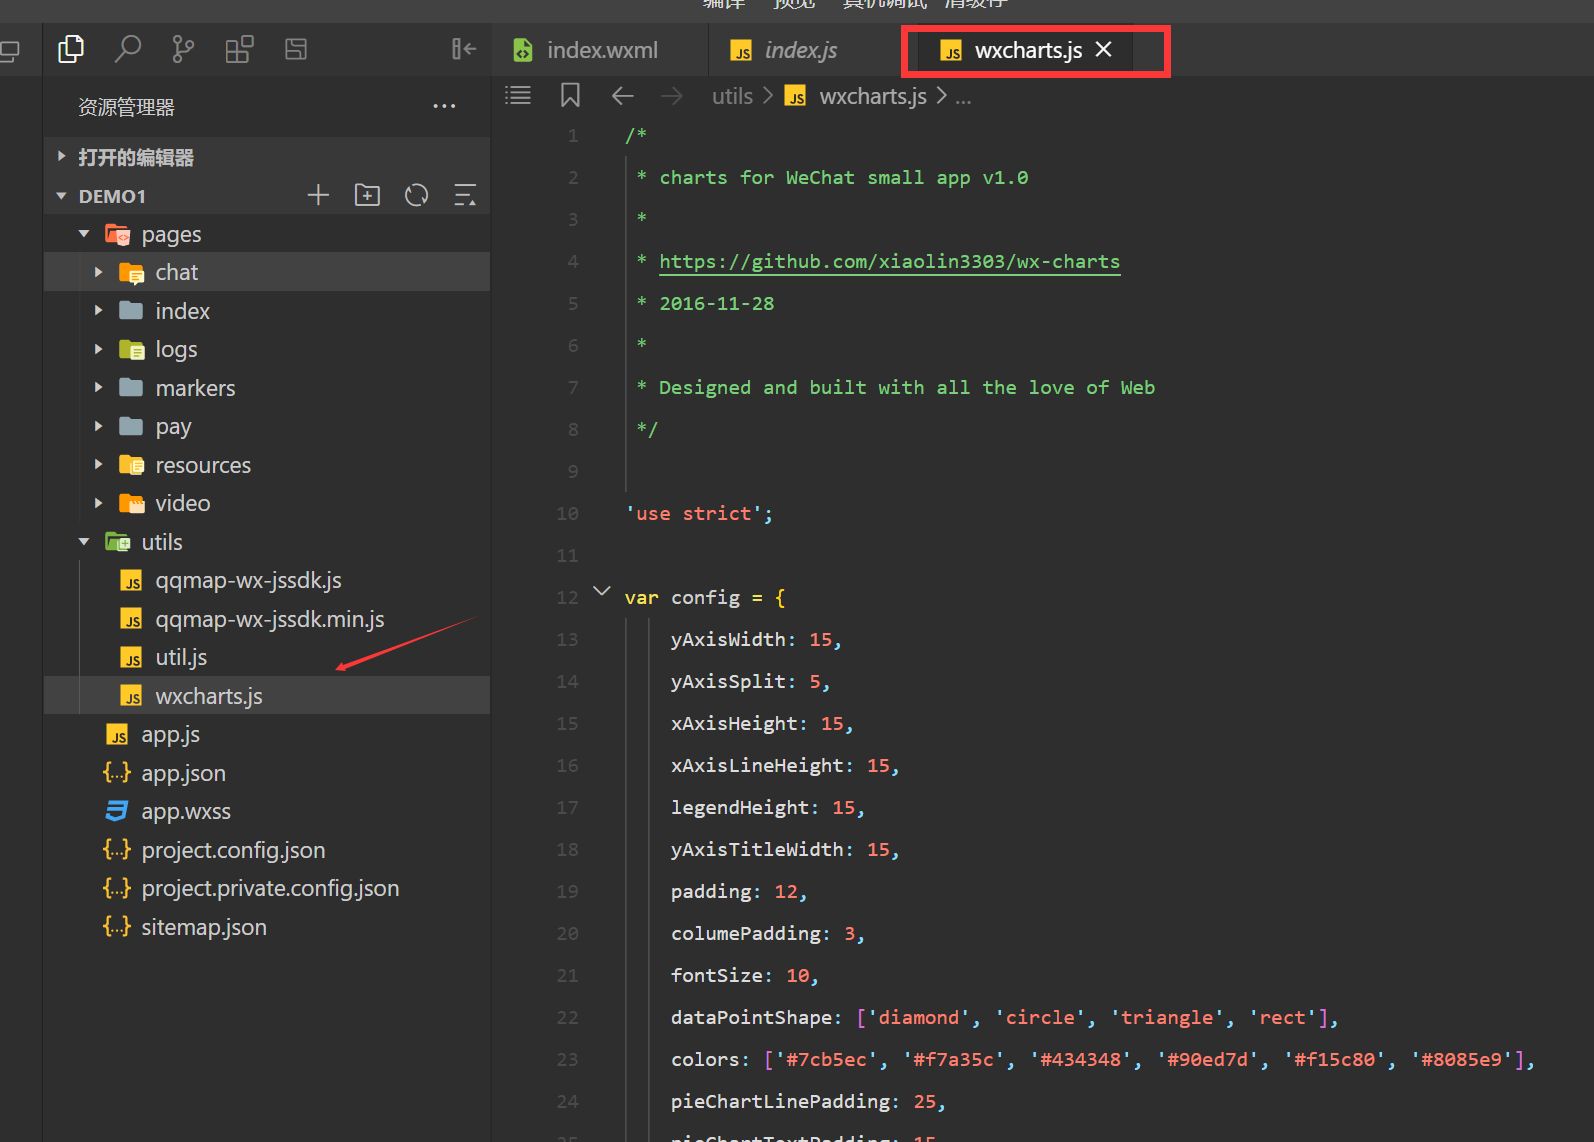Image resolution: width=1594 pixels, height=1142 pixels.
Task: Click the 'diamond' string in dataPointShape
Action: click(918, 1017)
